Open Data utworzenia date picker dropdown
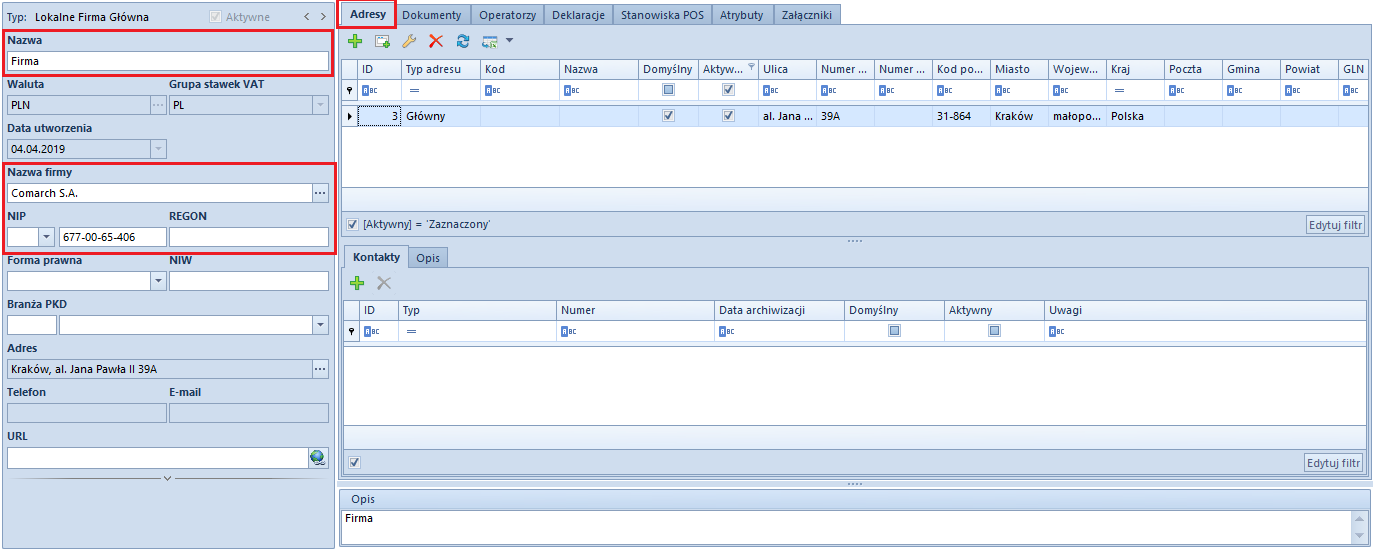The width and height of the screenshot is (1373, 549). (158, 148)
